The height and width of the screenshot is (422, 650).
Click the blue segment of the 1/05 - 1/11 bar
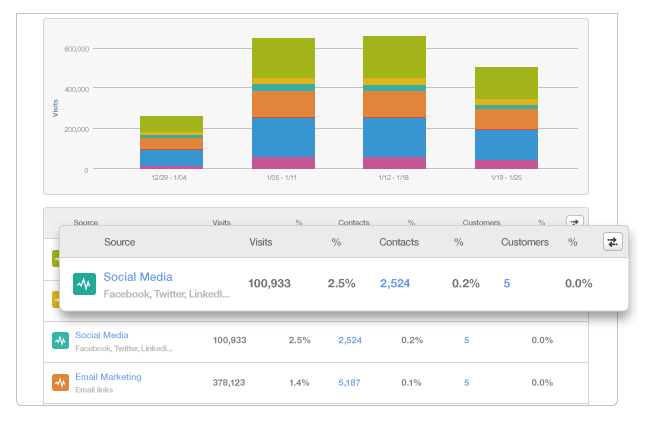[284, 138]
